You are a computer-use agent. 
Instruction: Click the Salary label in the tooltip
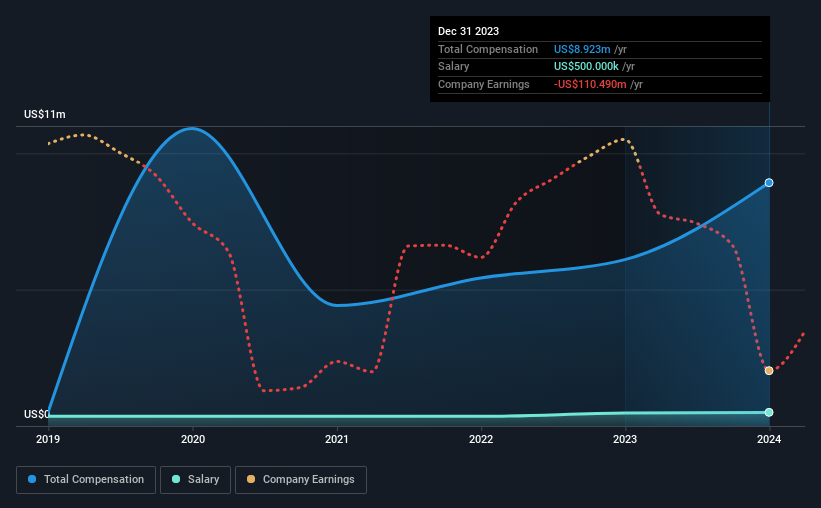pyautogui.click(x=453, y=67)
